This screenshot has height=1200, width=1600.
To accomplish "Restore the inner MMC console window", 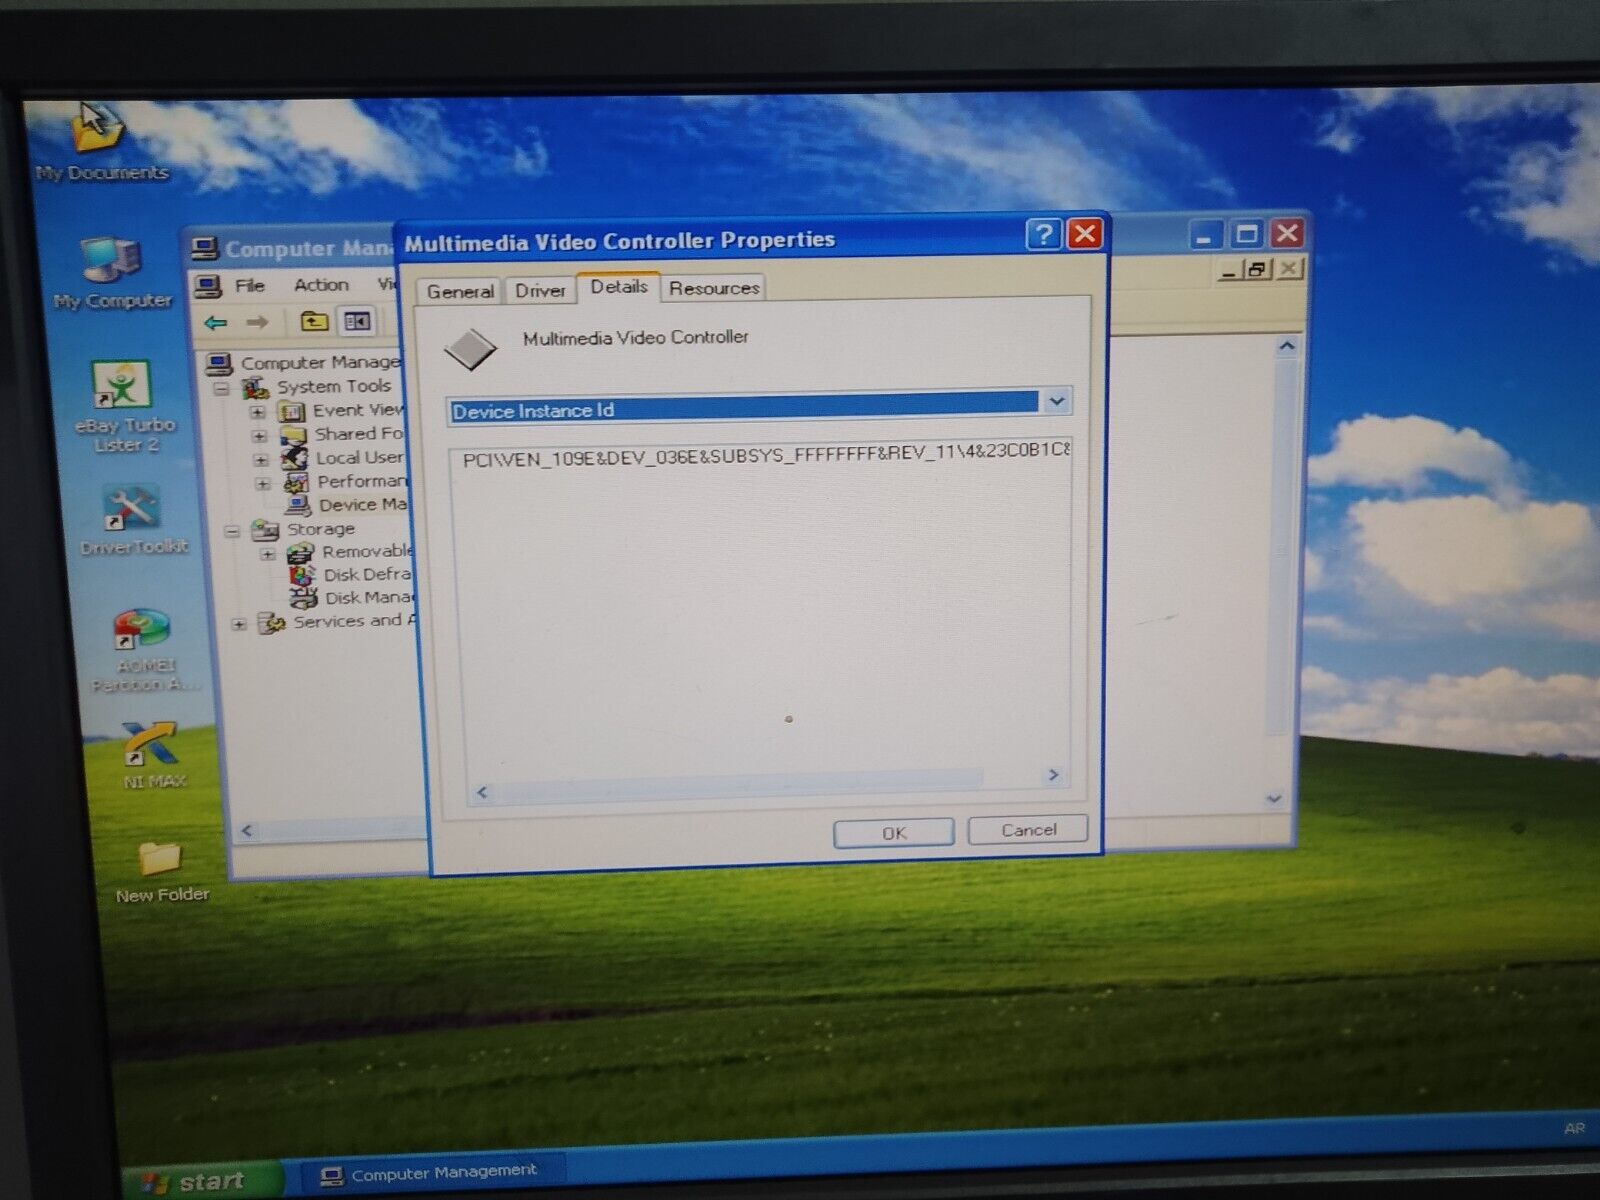I will click(1257, 269).
